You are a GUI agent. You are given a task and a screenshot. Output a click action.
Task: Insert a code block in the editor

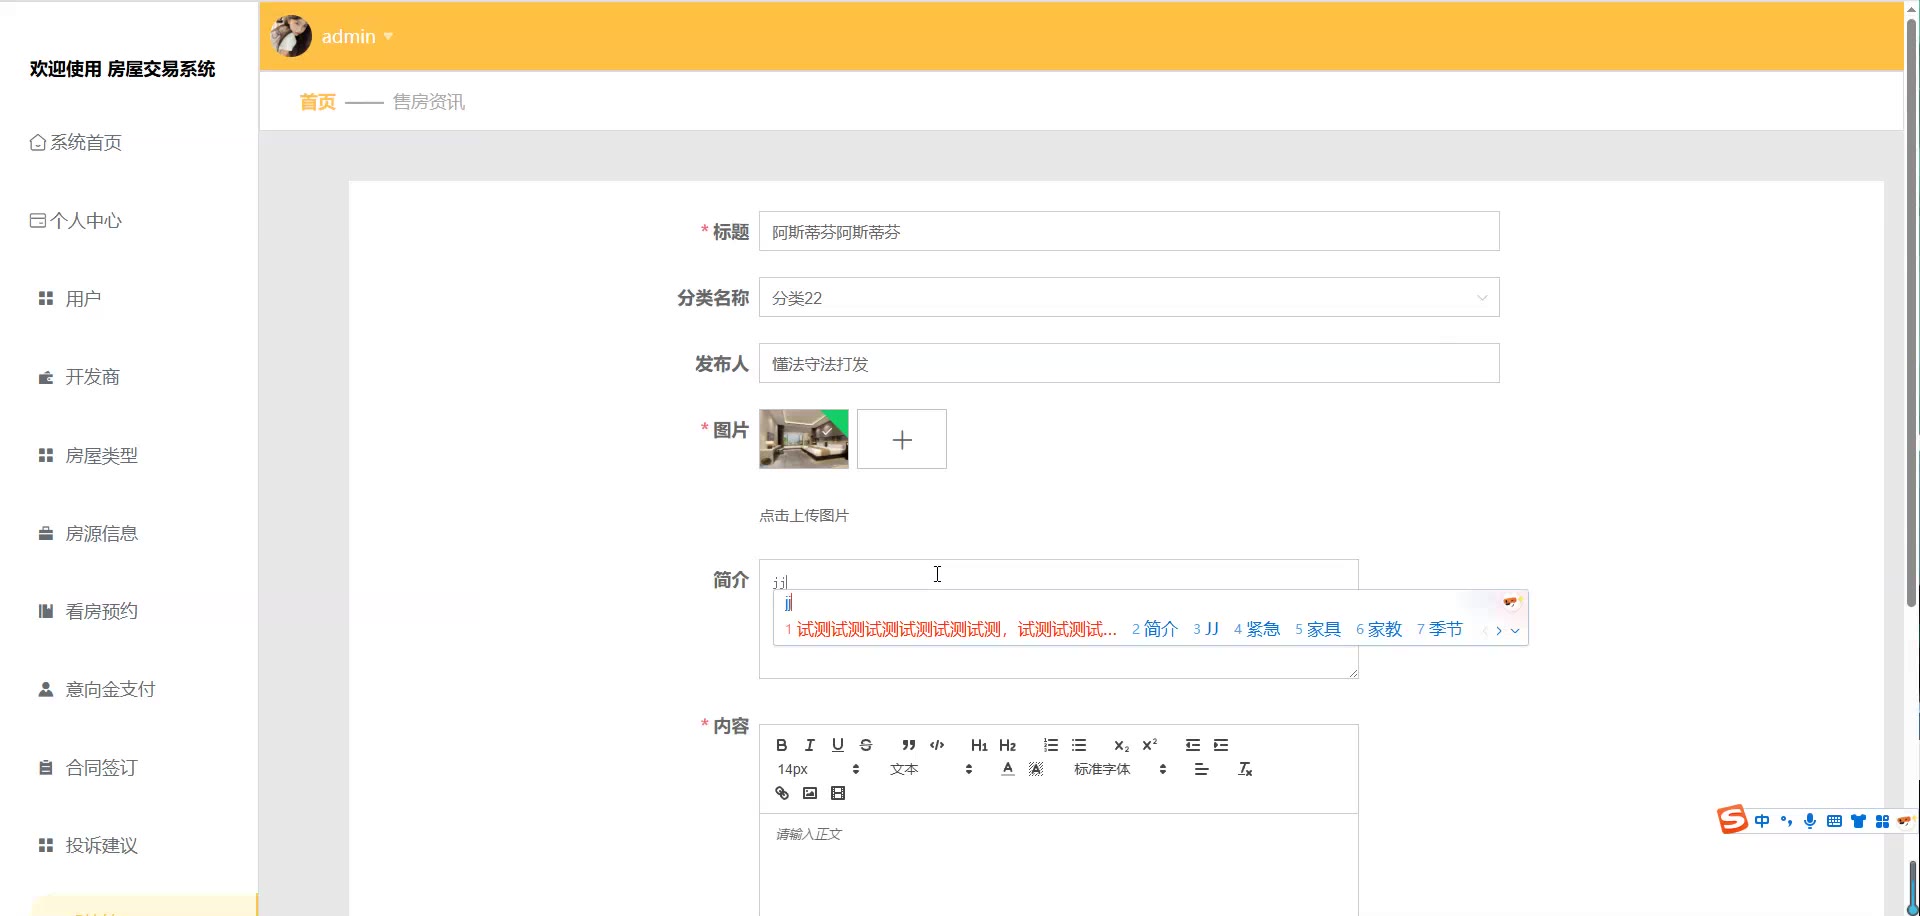point(937,745)
